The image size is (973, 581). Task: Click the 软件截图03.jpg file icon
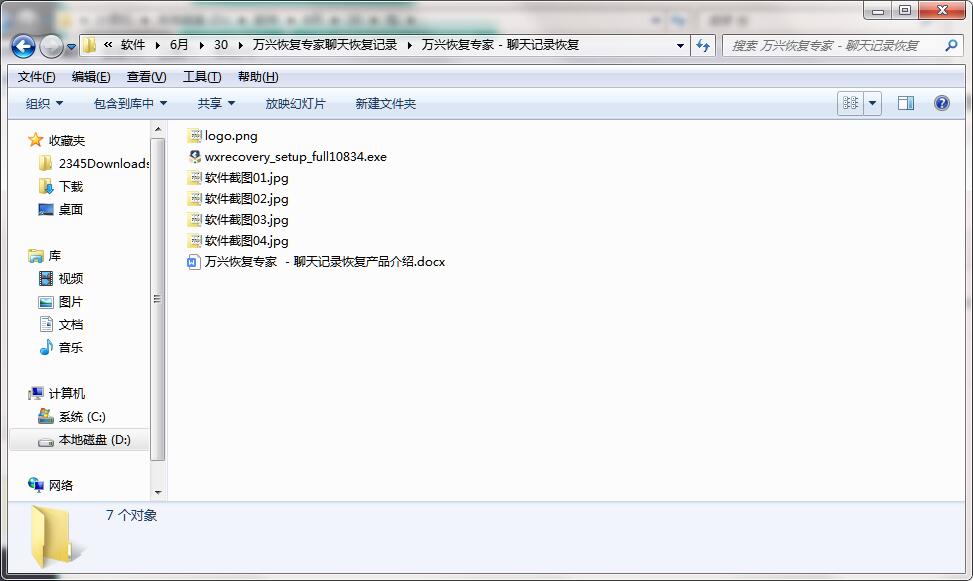point(195,220)
